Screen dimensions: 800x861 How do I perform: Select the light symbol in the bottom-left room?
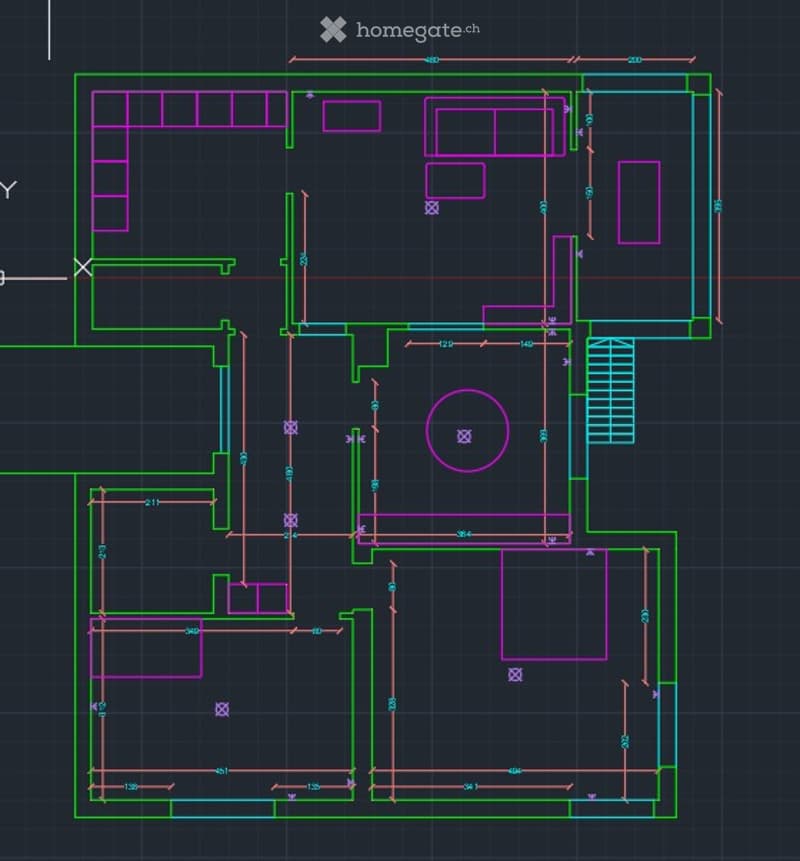[222, 709]
